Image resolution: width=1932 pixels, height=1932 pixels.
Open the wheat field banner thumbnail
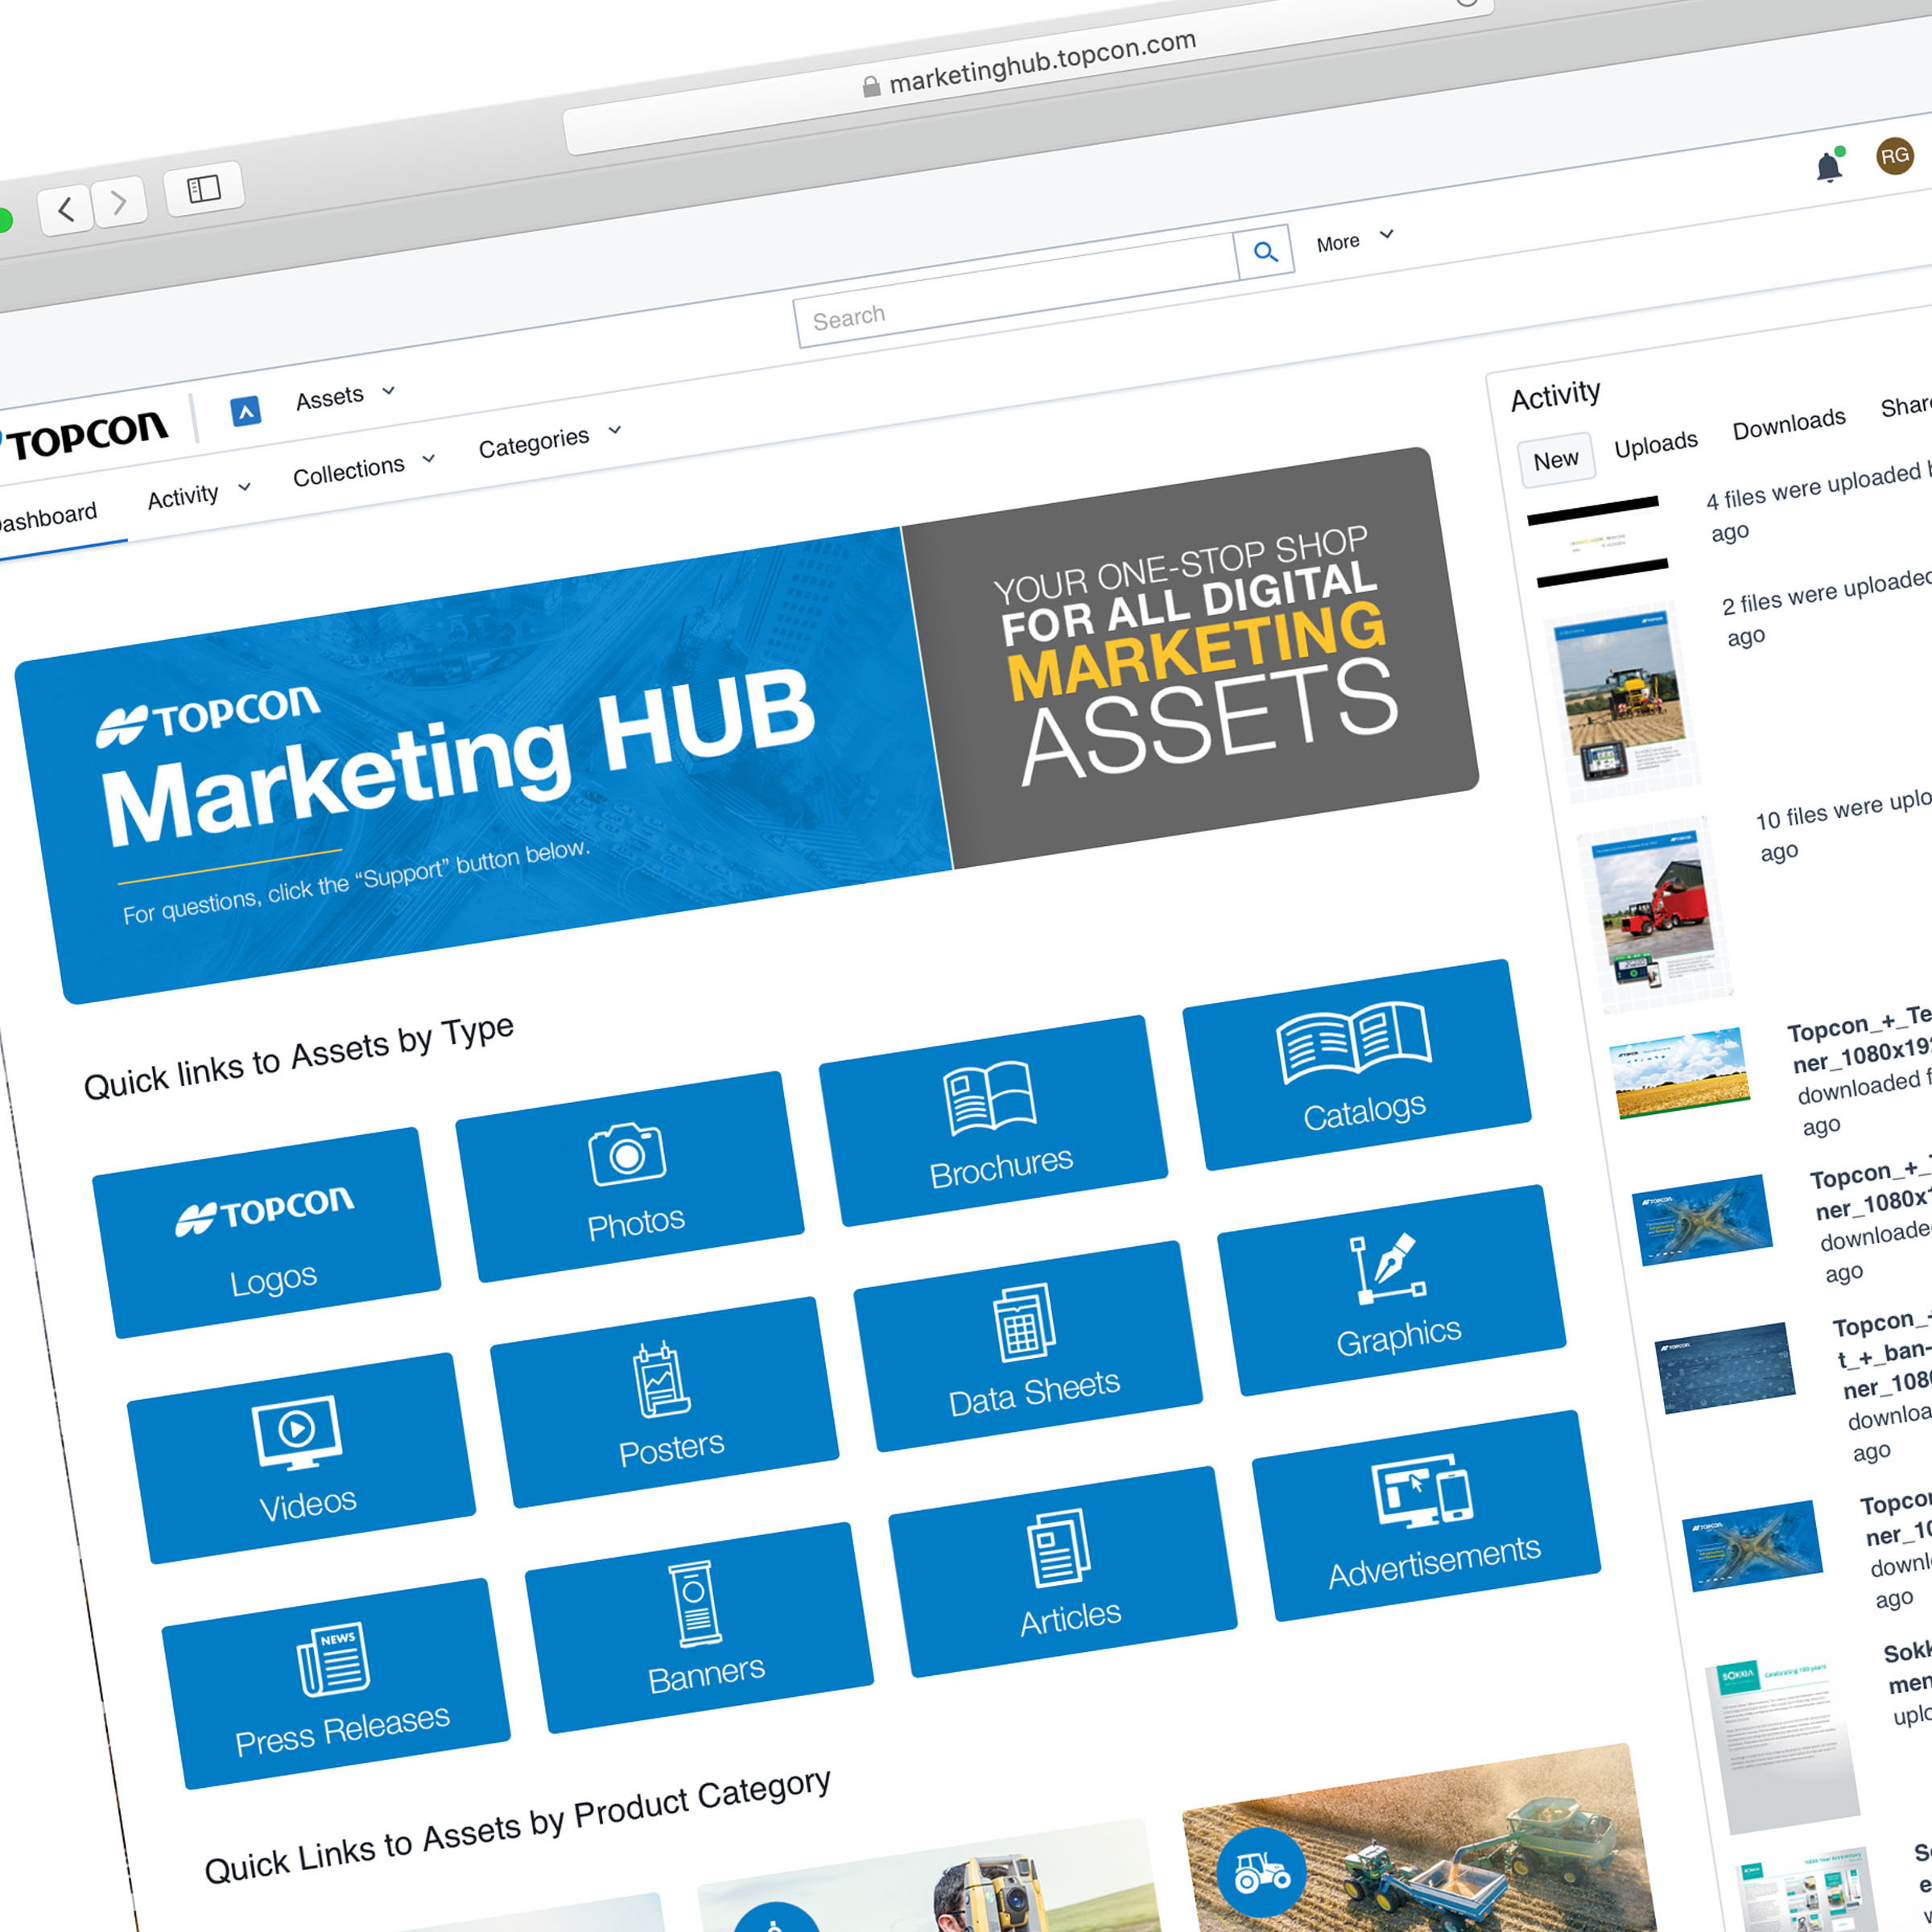pos(1680,1073)
